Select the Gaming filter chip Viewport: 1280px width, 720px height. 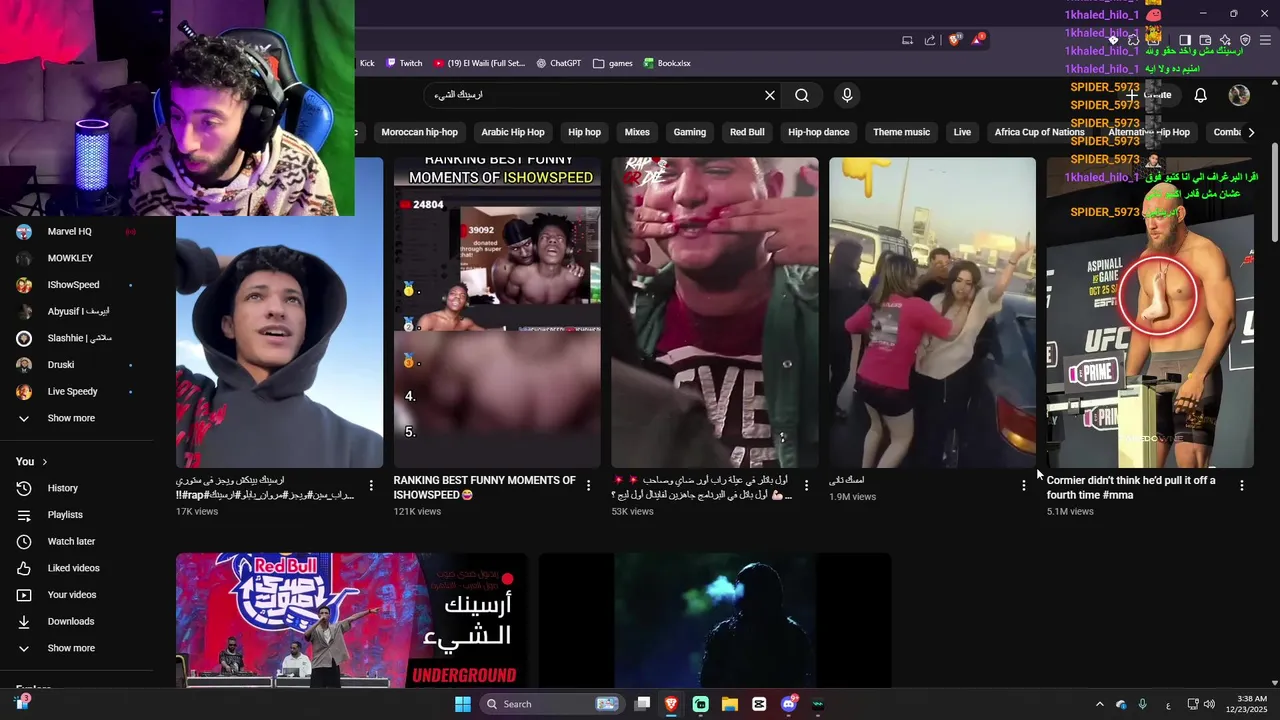point(690,132)
